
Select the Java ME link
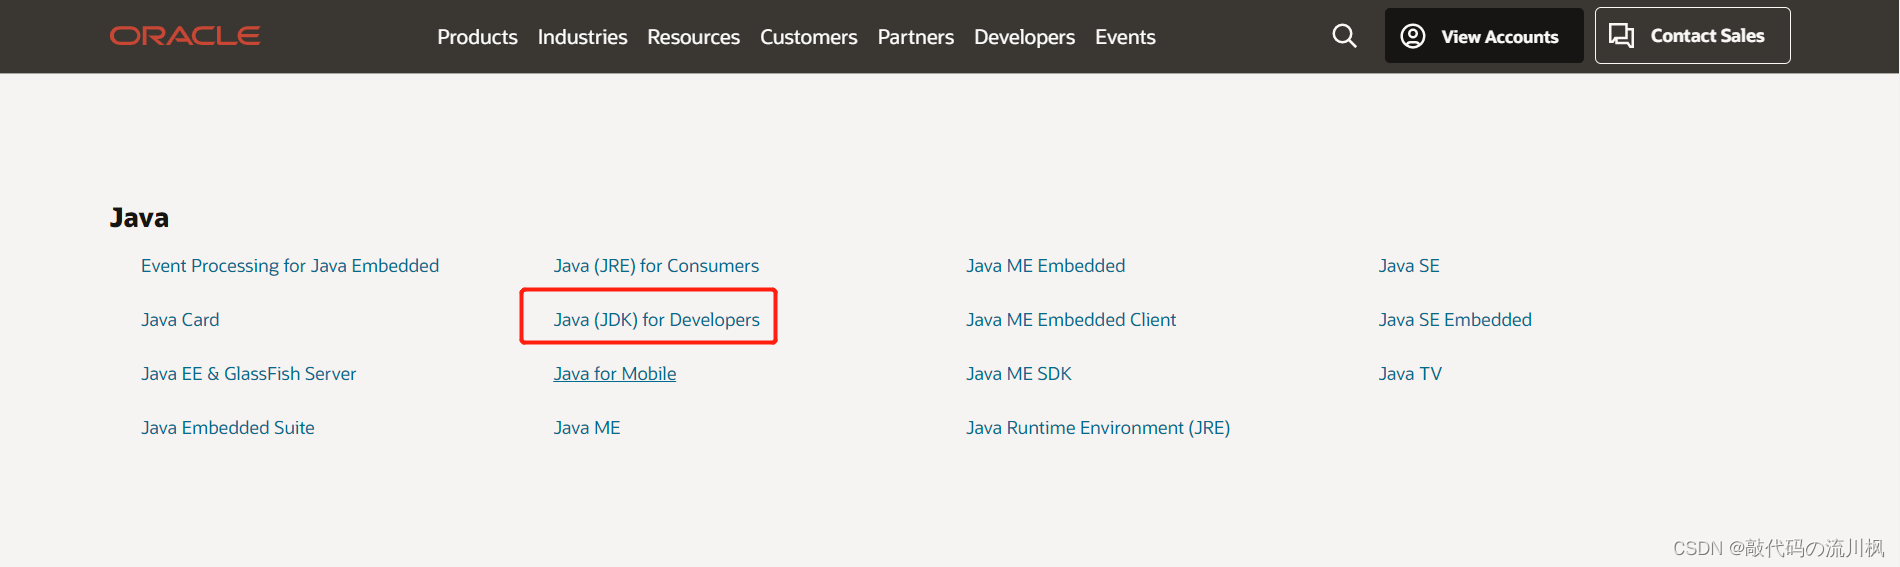[587, 428]
